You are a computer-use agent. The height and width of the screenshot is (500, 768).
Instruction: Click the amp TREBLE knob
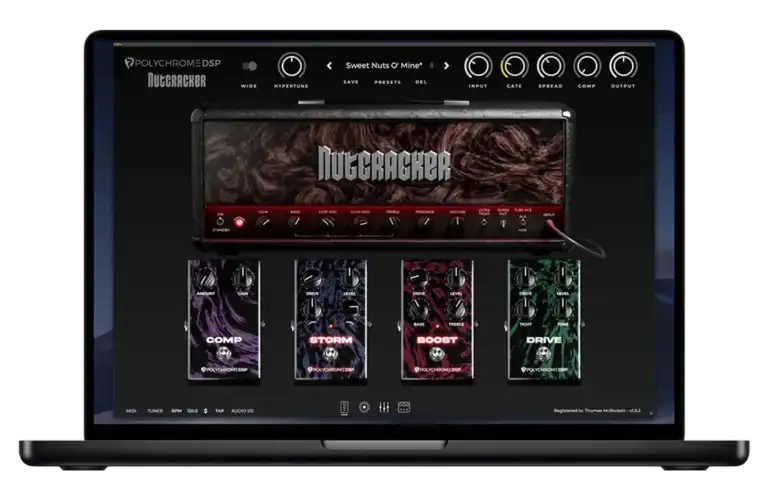pyautogui.click(x=393, y=222)
